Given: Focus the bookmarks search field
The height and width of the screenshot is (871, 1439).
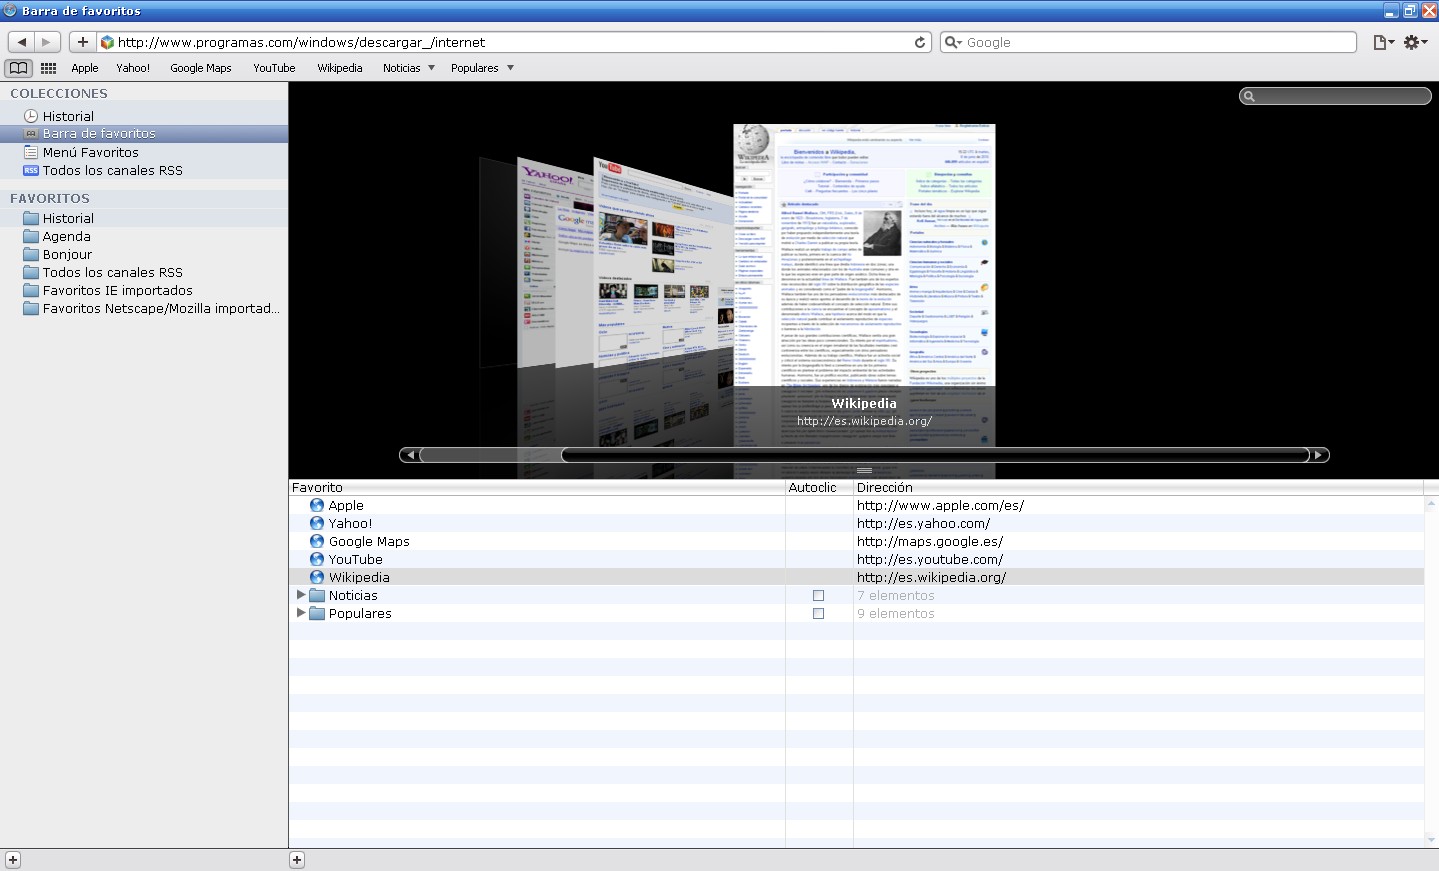Looking at the screenshot, I should click(x=1335, y=96).
